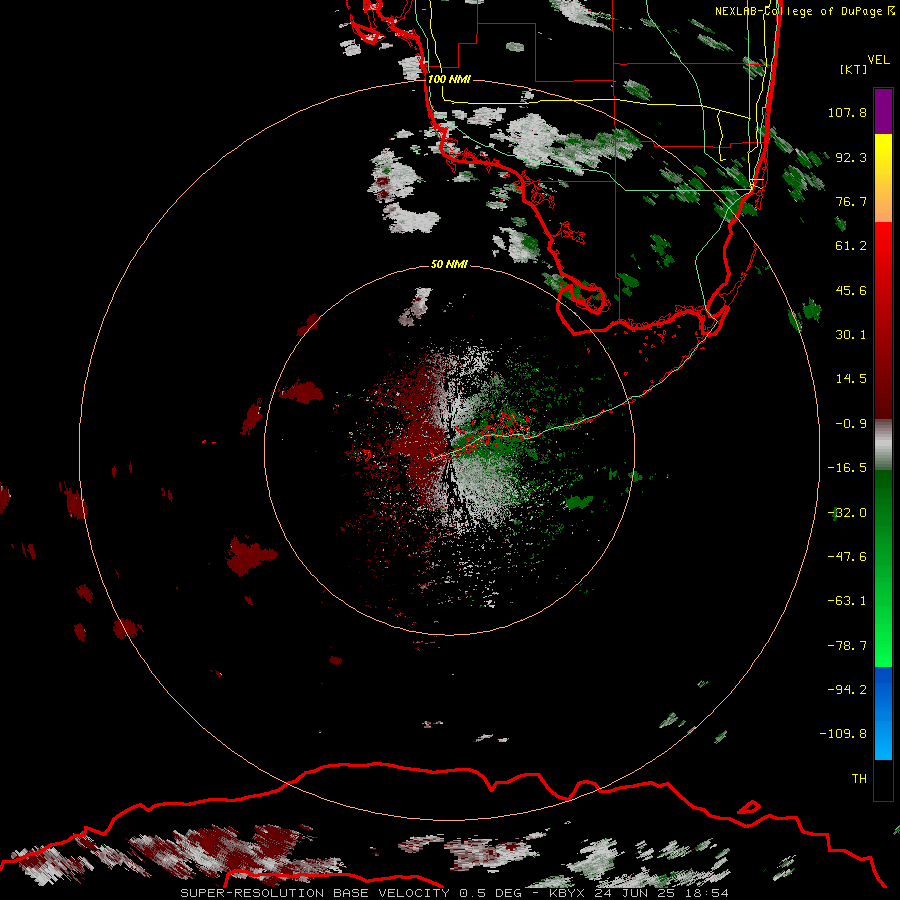Click the -109.8 velocity scale value
The height and width of the screenshot is (900, 900).
click(843, 734)
